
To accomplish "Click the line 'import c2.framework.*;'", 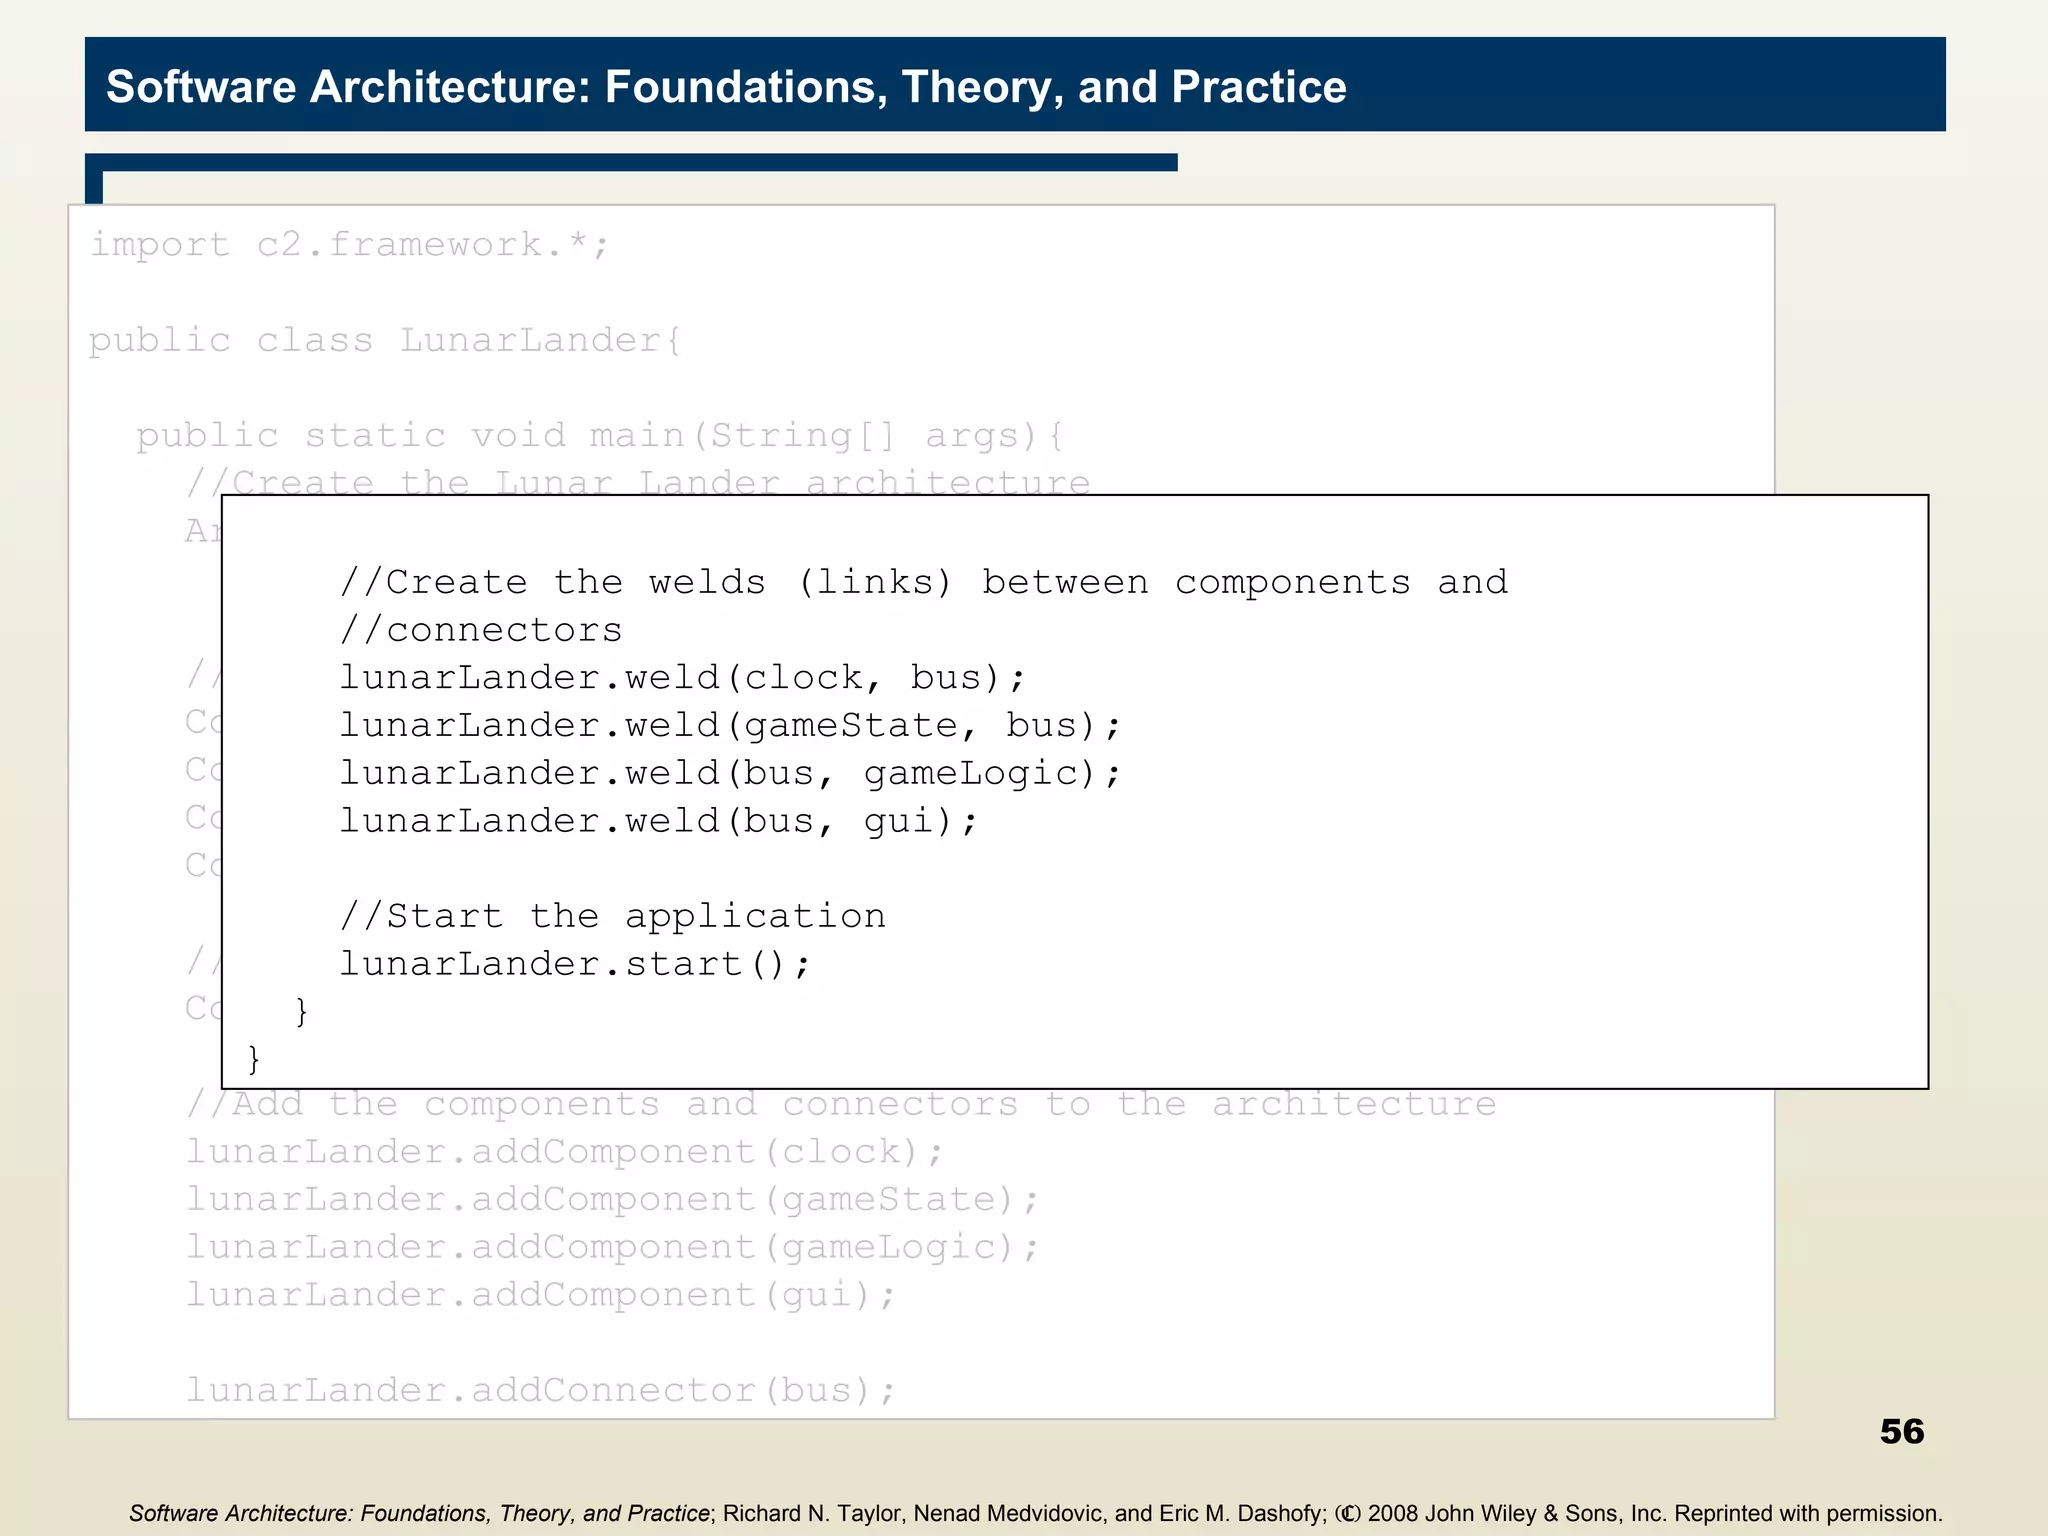I will coord(349,244).
